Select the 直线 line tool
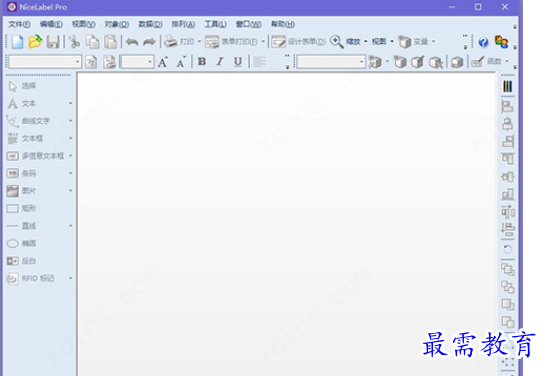 [x=22, y=226]
